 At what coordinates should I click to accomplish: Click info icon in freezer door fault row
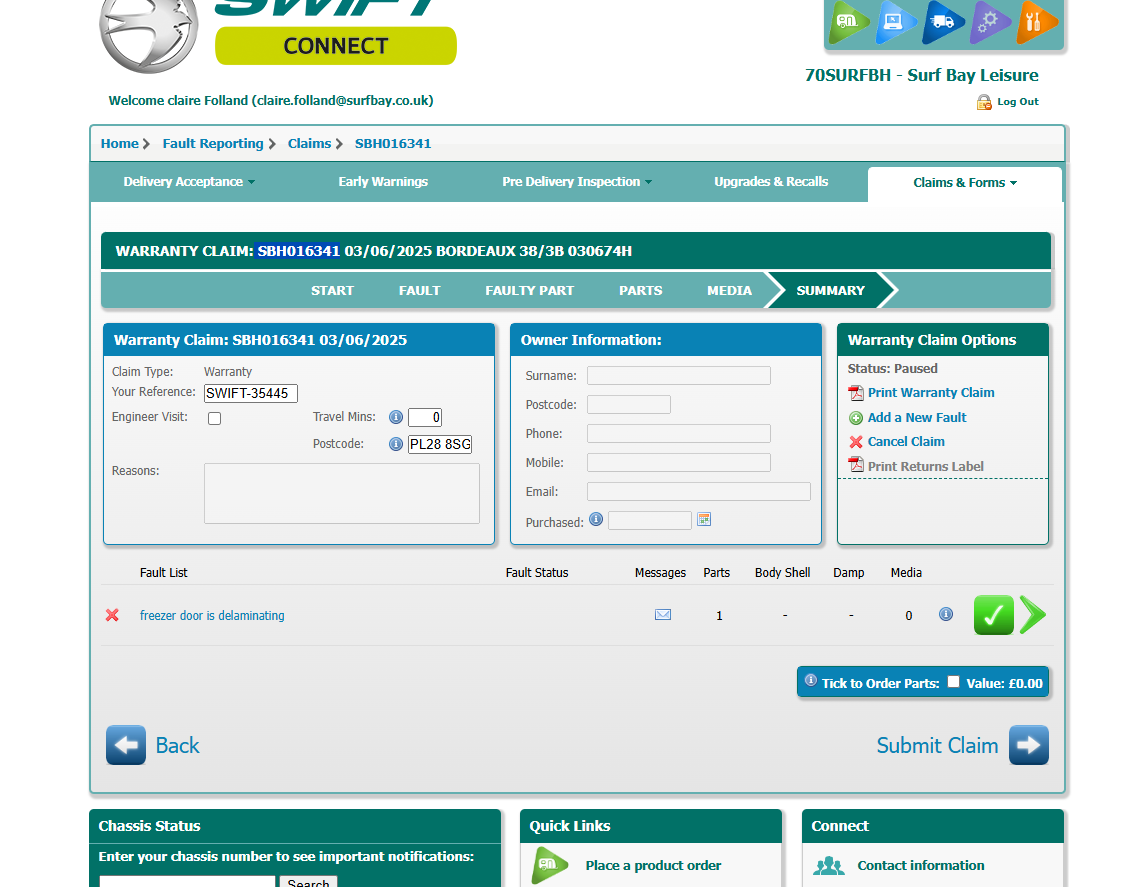[946, 614]
